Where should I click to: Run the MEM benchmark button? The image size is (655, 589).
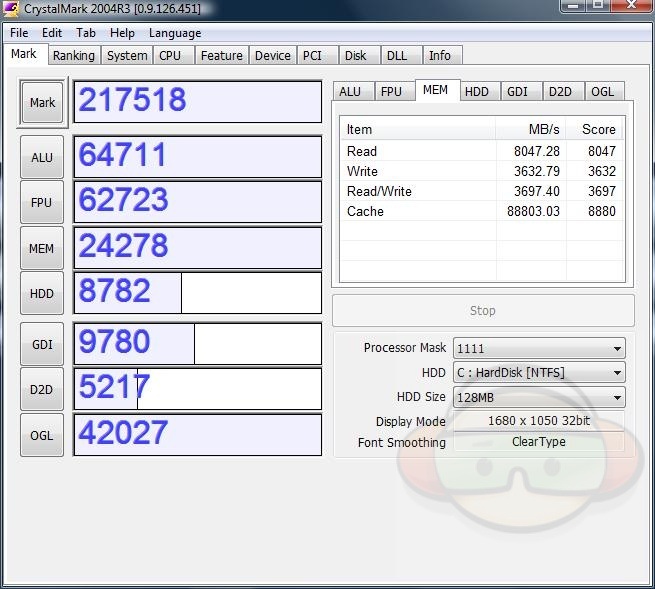click(x=42, y=248)
